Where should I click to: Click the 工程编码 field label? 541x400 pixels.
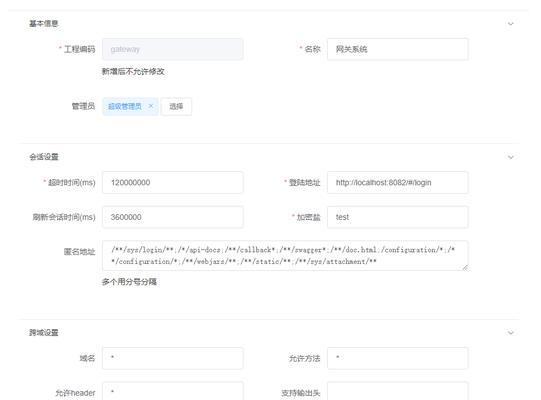tap(79, 49)
